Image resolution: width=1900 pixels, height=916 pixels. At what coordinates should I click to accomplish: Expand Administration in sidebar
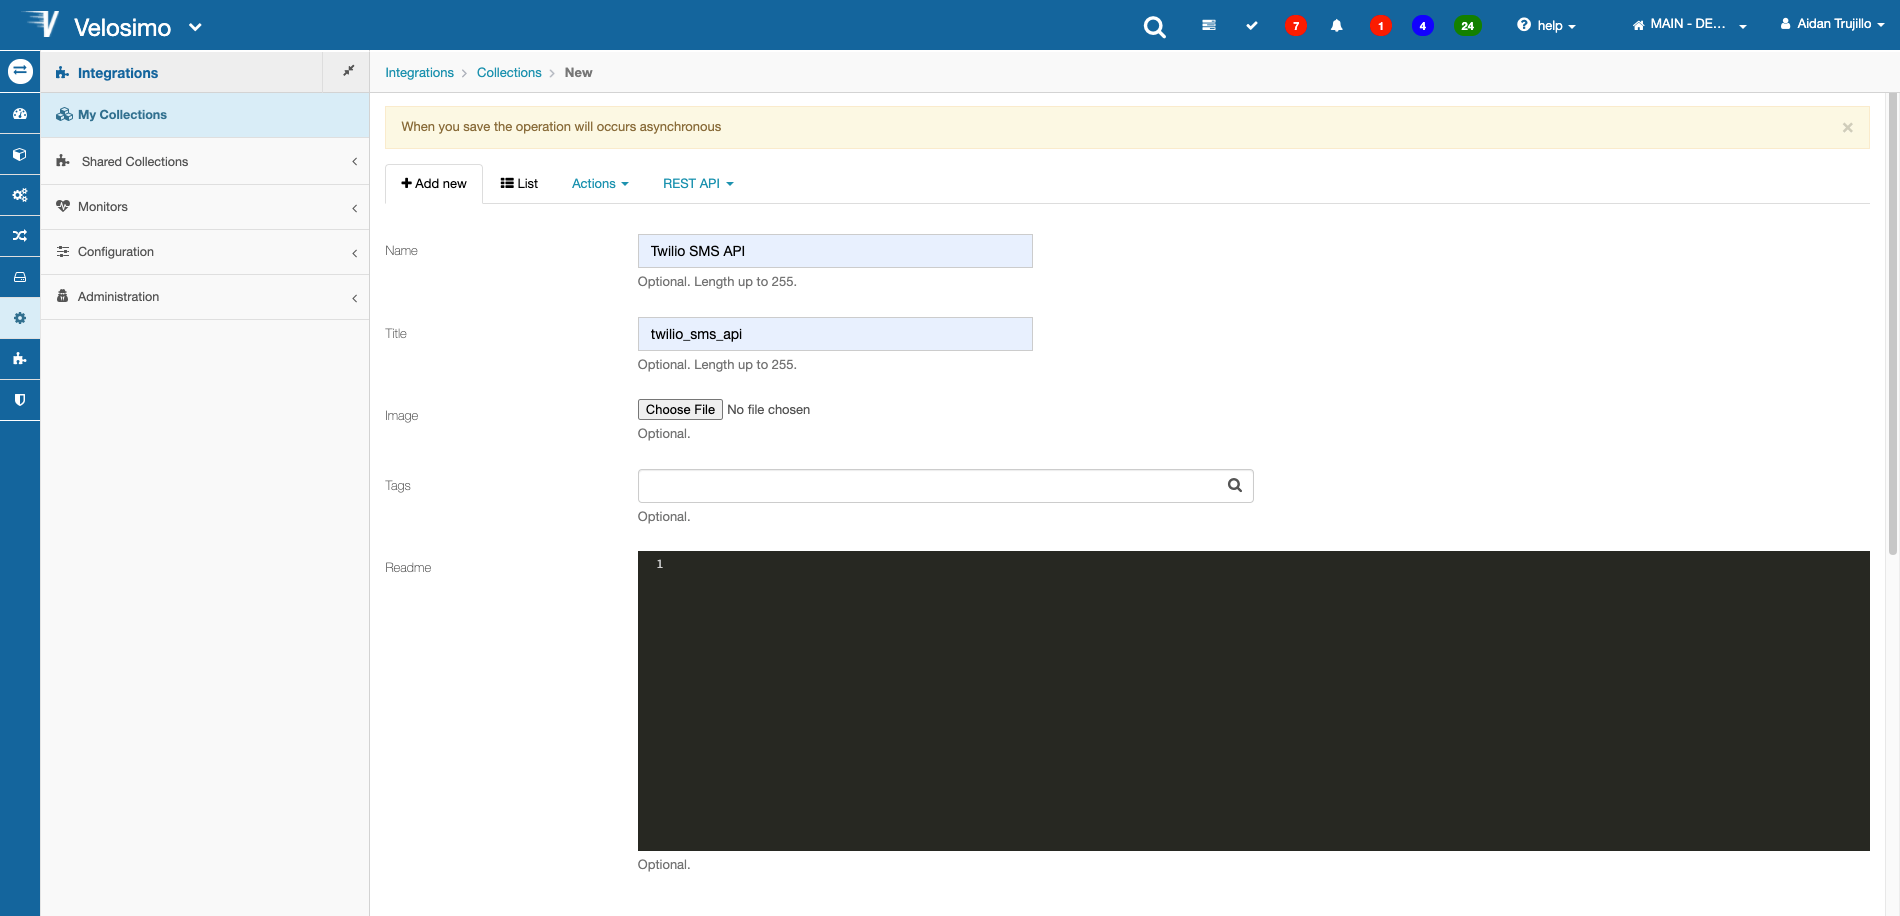tap(205, 297)
